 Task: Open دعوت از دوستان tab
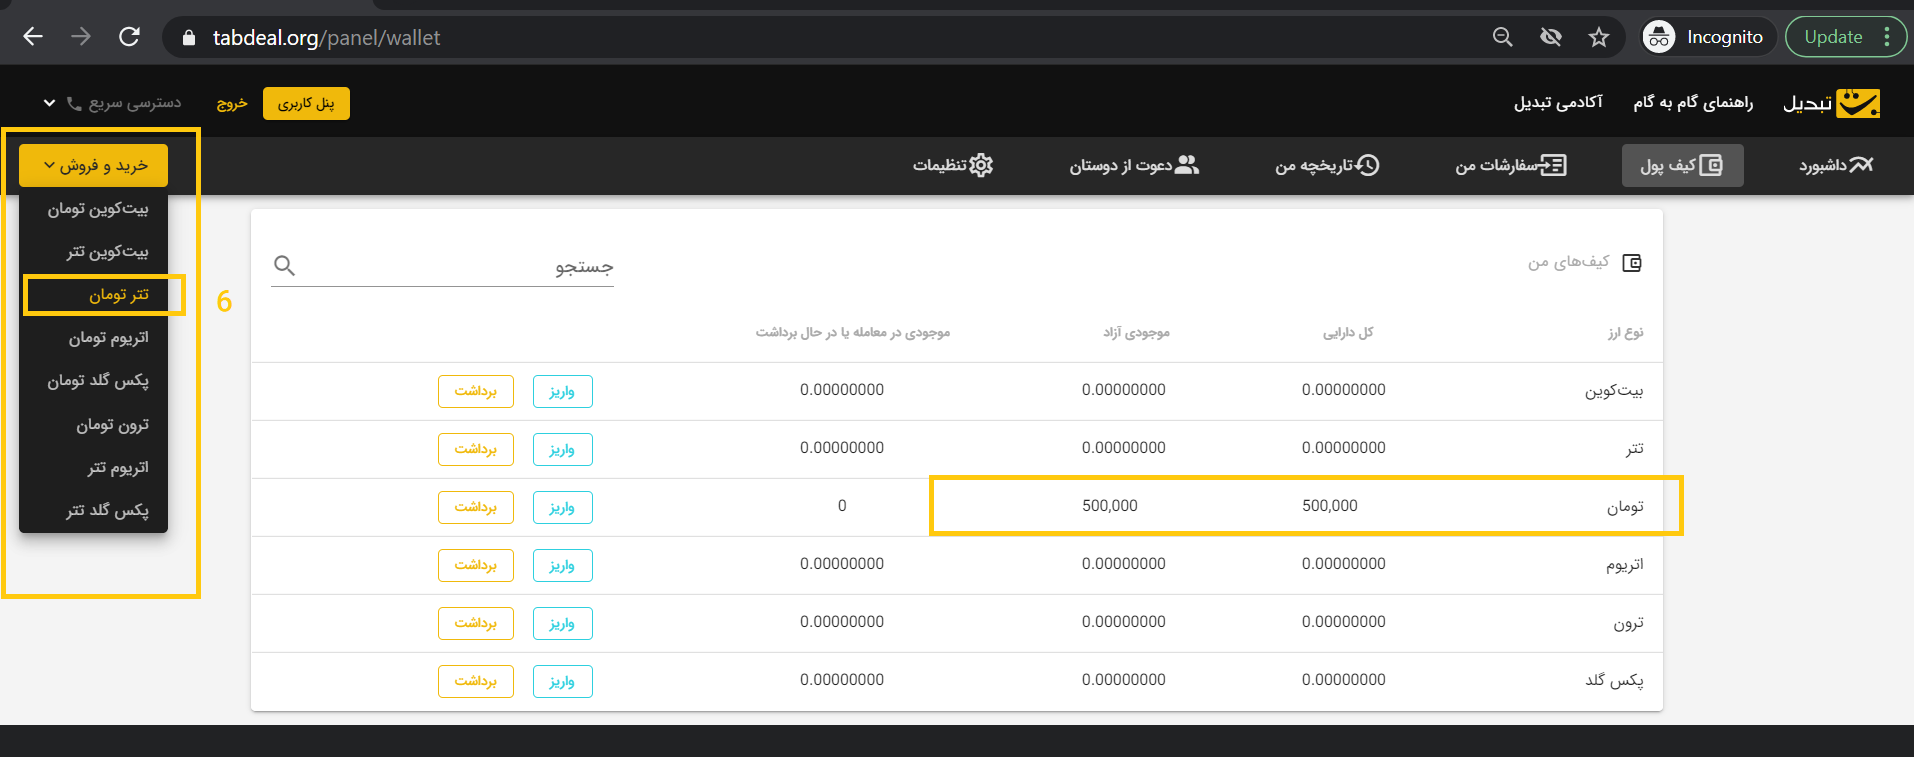[1134, 165]
